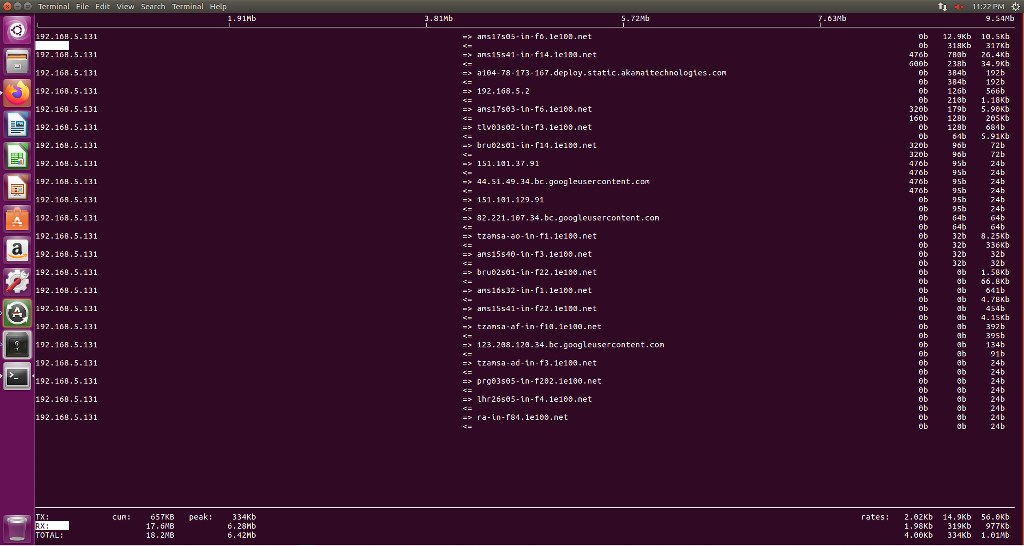The image size is (1024, 546).
Task: Open the Edit menu
Action: (x=103, y=7)
